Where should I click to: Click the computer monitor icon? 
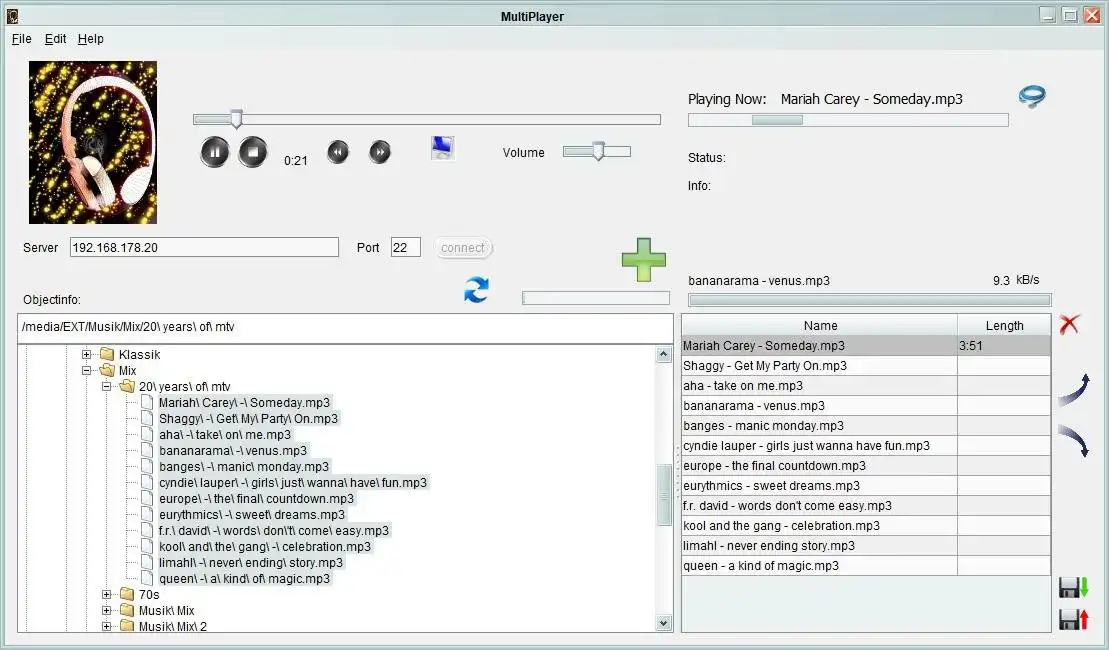(443, 148)
